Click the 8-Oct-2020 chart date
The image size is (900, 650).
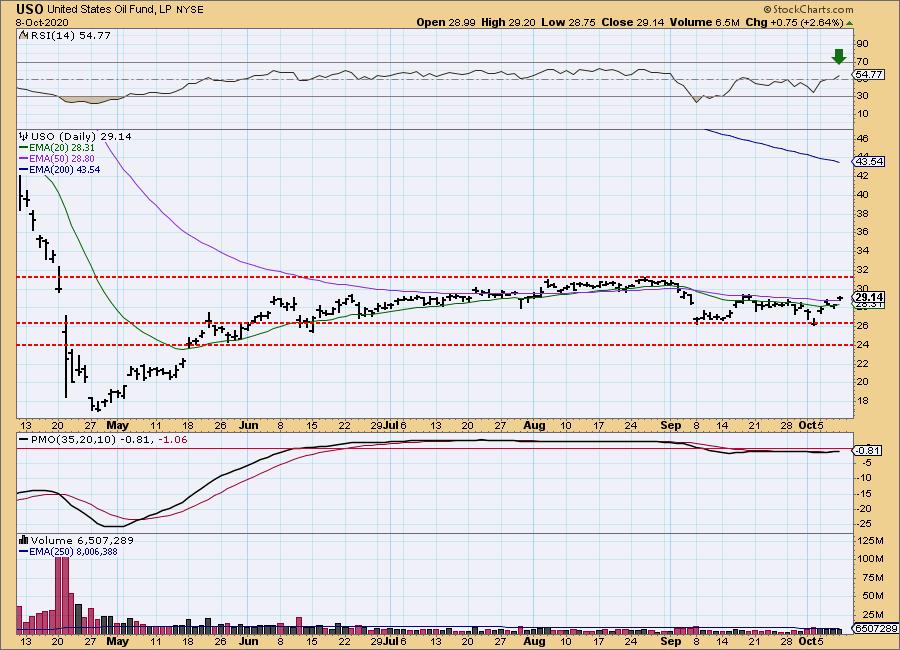pyautogui.click(x=42, y=23)
